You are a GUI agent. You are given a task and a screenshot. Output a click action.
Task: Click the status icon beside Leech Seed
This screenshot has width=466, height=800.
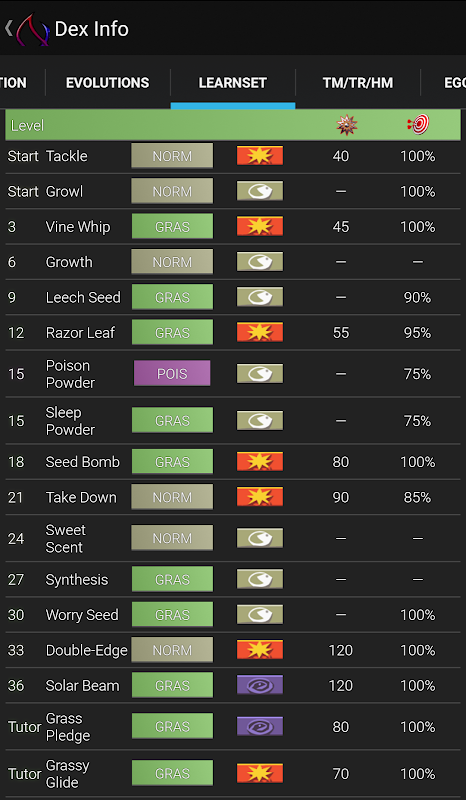point(260,297)
